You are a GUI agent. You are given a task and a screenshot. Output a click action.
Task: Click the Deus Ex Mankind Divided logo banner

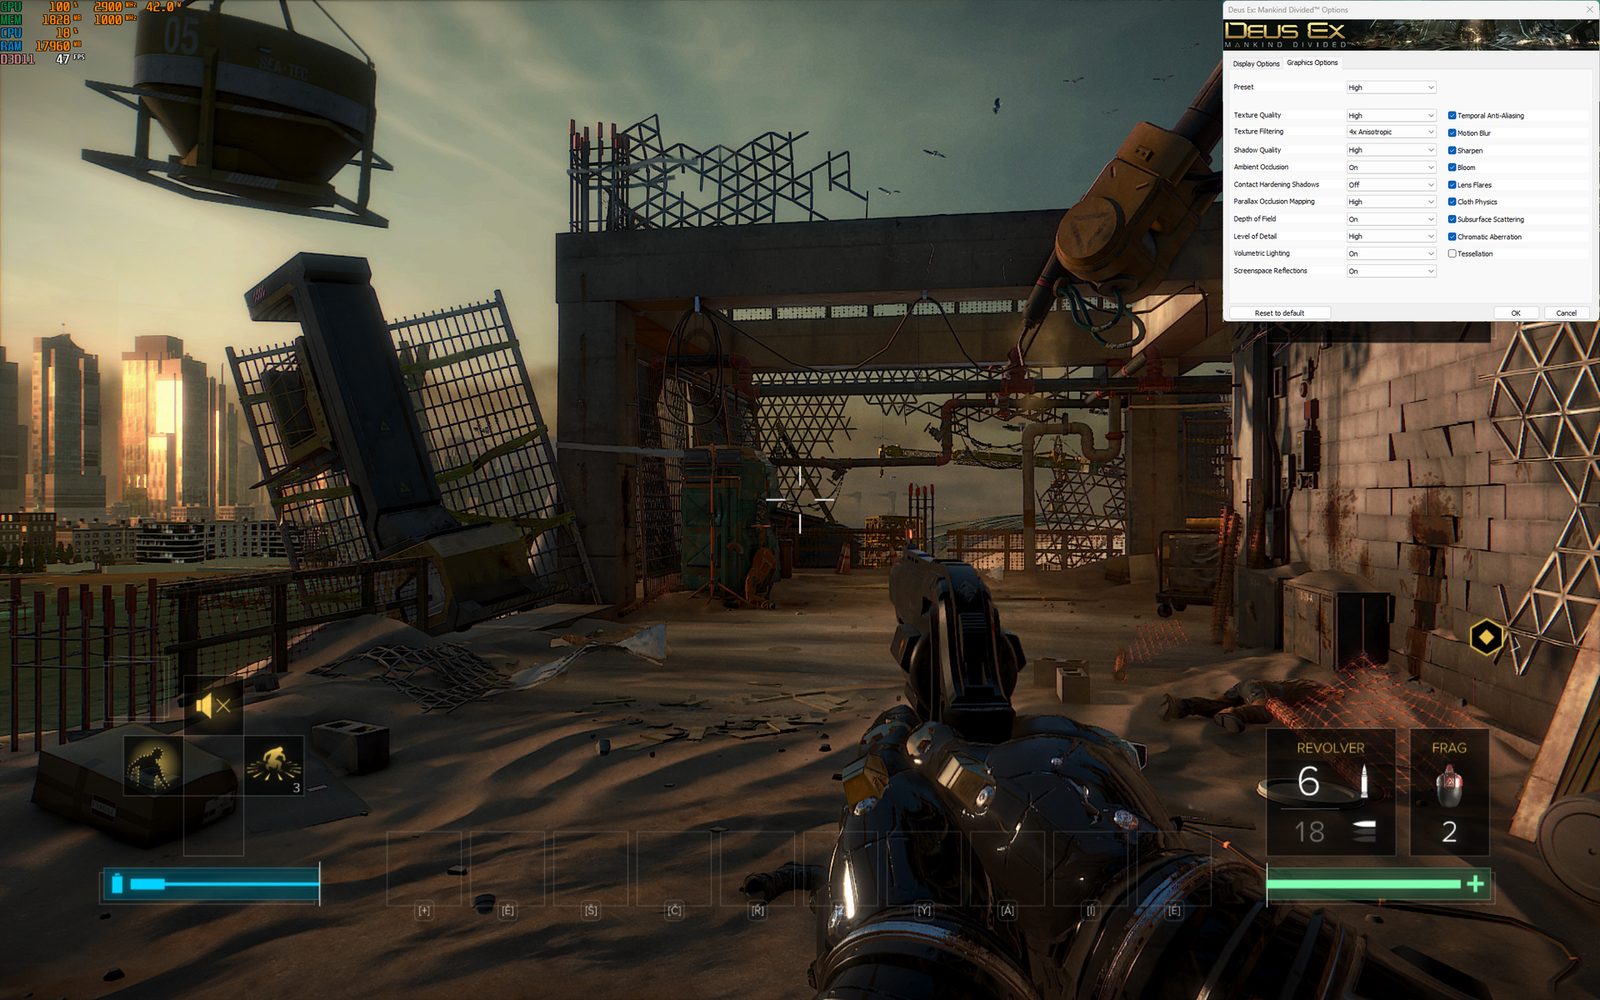pos(1410,35)
